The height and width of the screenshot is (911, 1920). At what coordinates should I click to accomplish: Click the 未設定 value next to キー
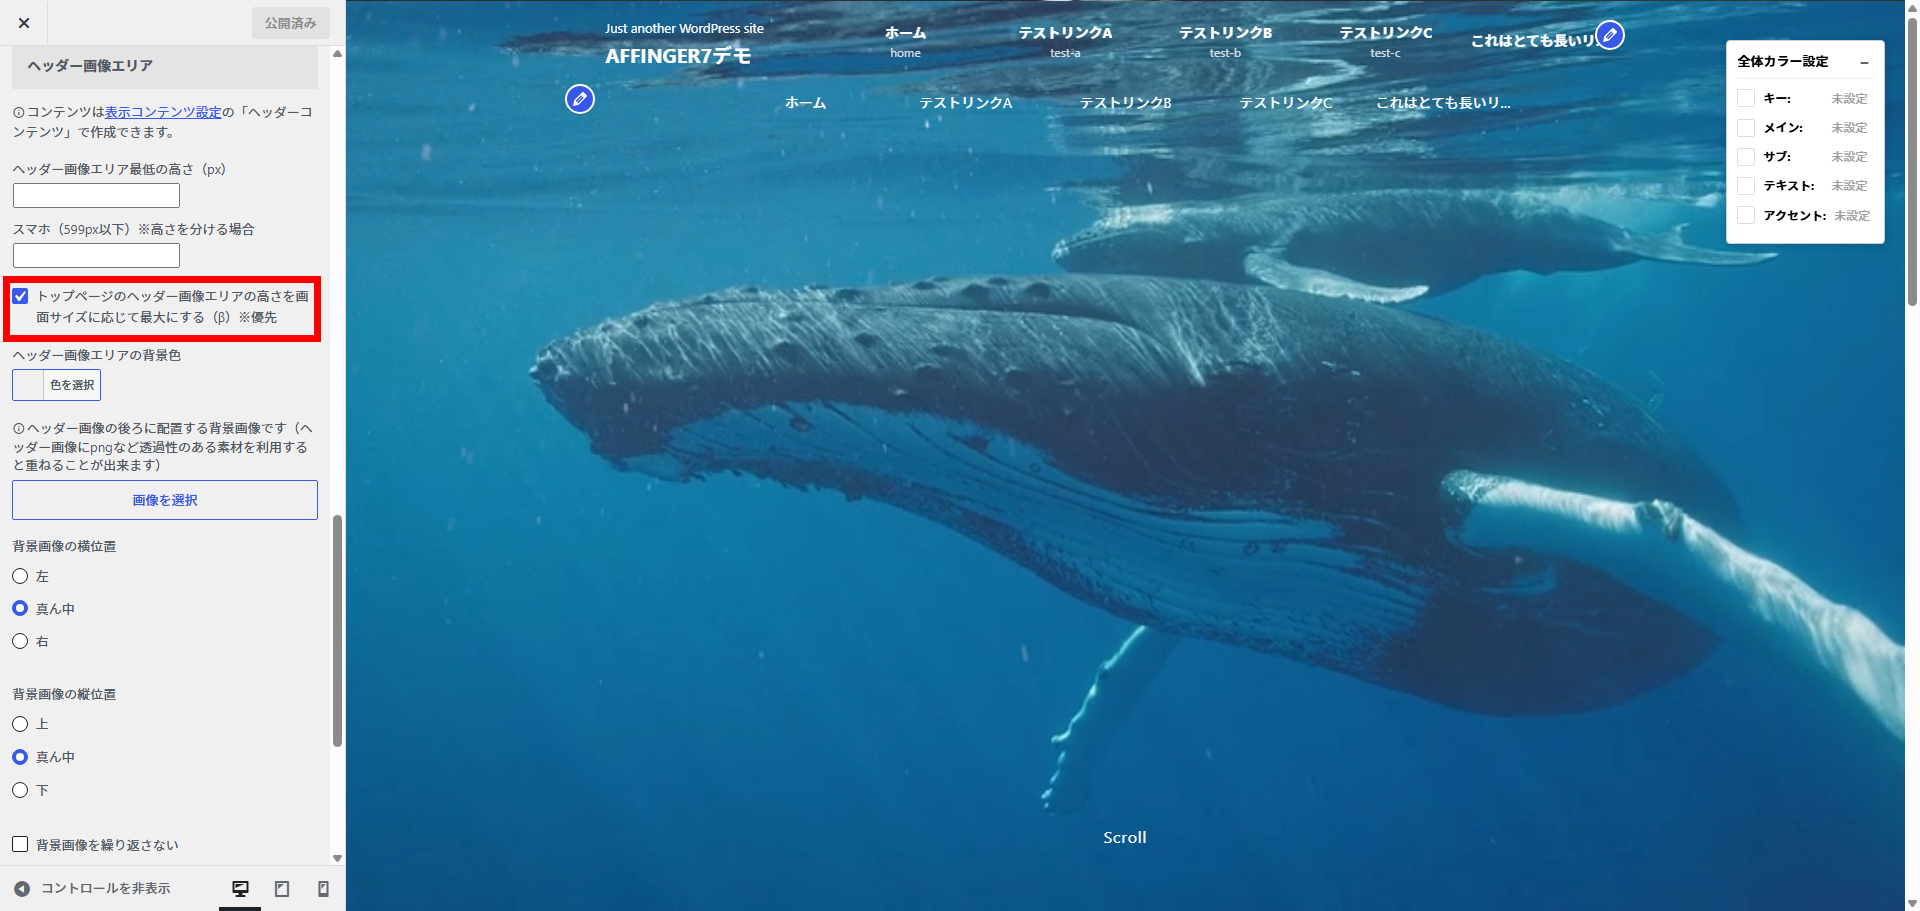click(1849, 99)
